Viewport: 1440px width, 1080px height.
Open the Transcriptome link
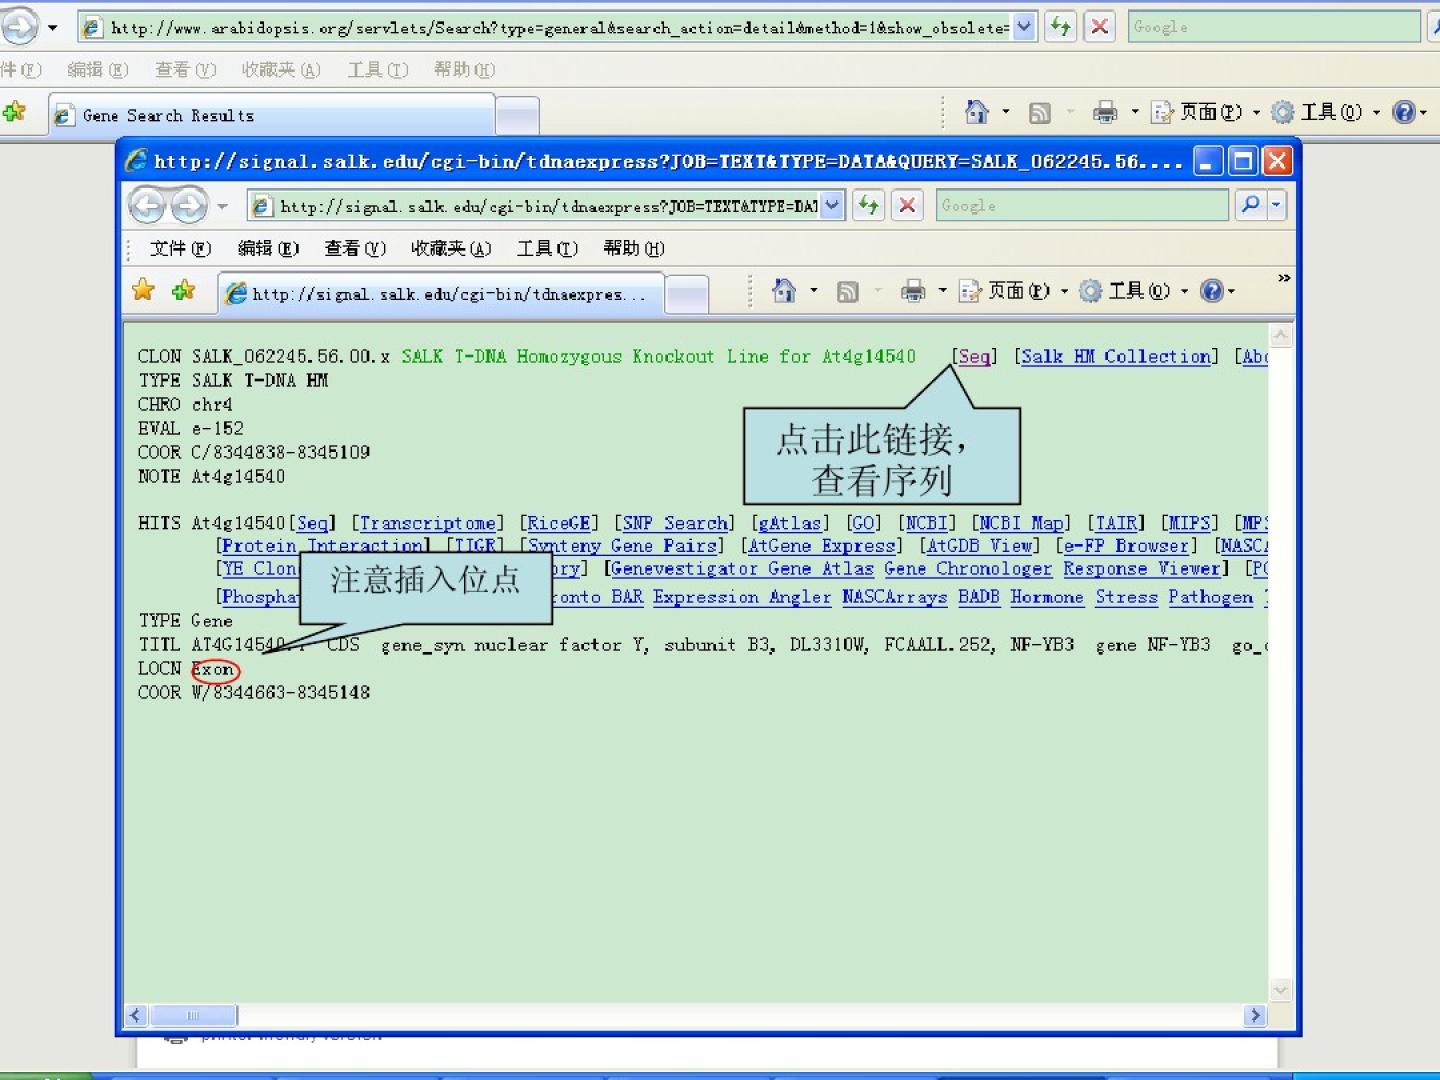click(427, 523)
